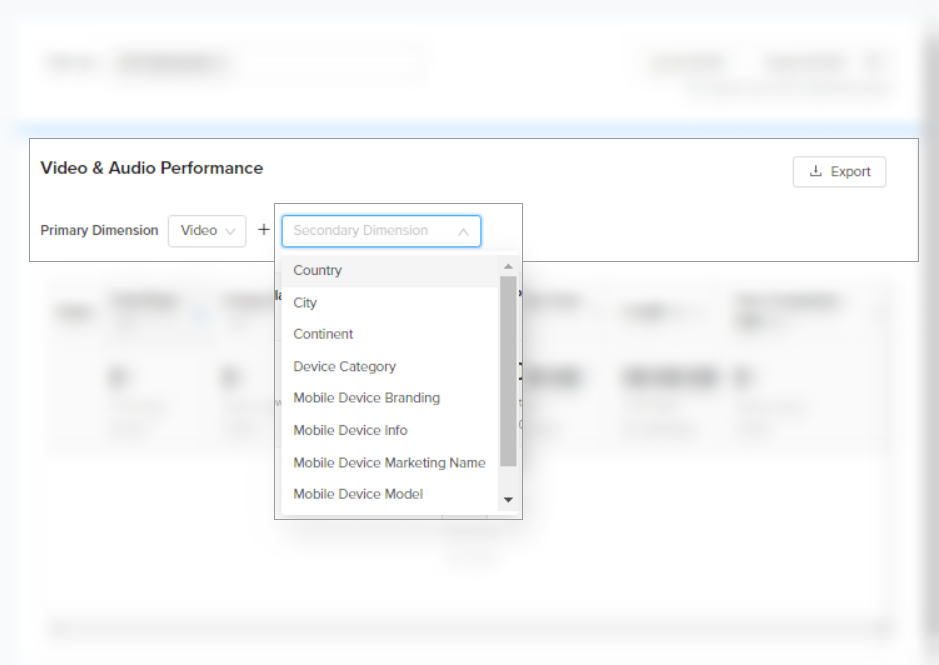This screenshot has width=939, height=665.
Task: Click the plus icon between dimensions
Action: 264,230
